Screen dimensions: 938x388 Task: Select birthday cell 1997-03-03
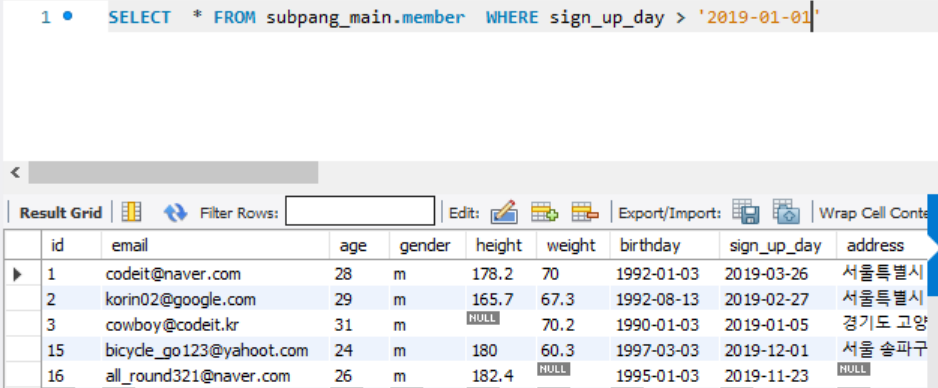pyautogui.click(x=657, y=350)
